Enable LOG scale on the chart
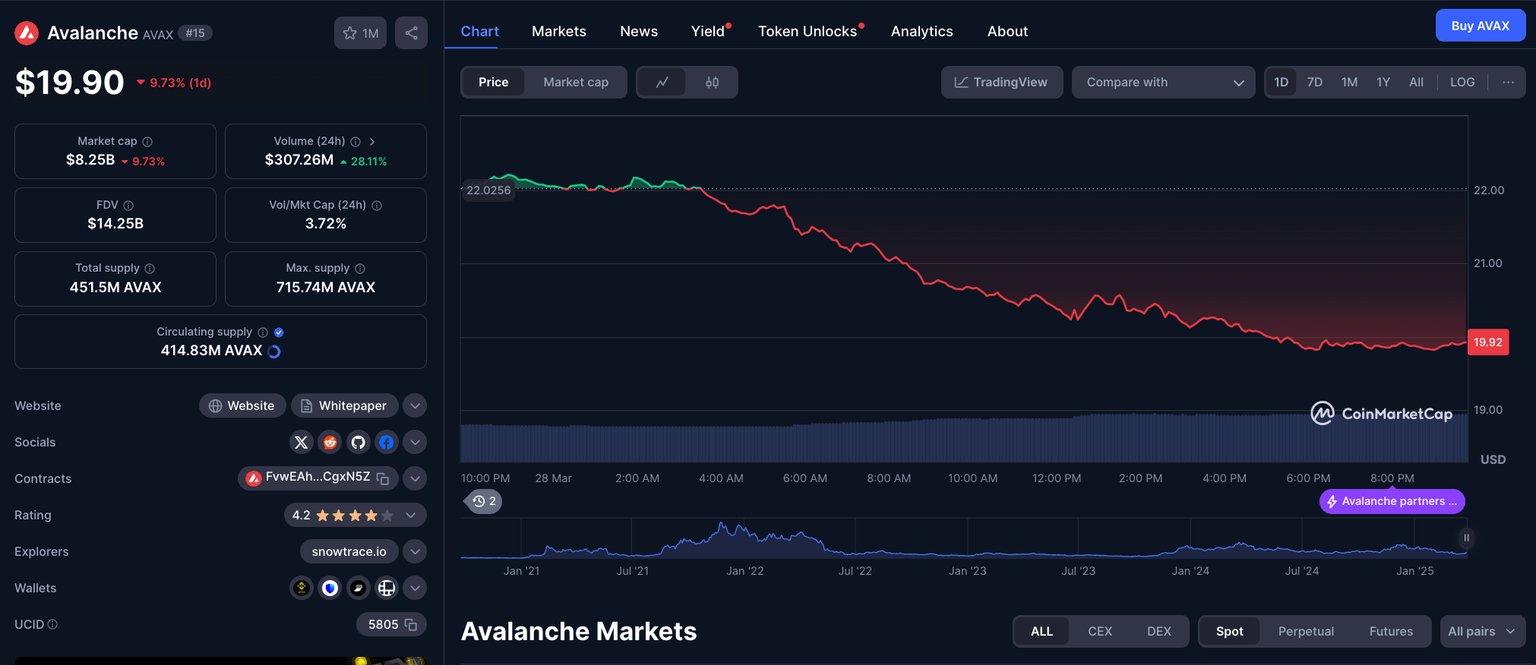 click(x=1462, y=82)
